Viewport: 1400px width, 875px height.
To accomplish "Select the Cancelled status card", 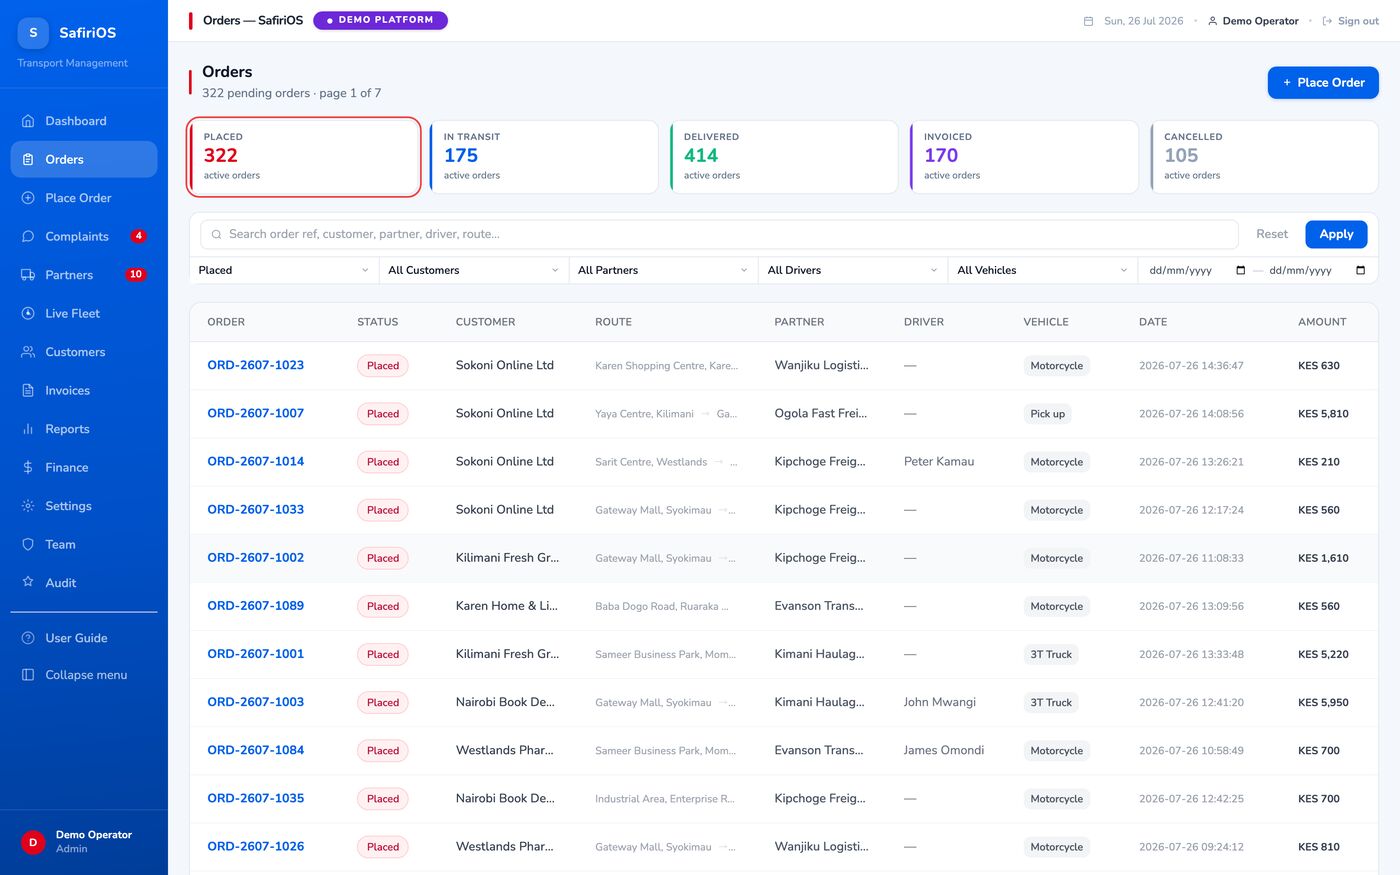I will tap(1264, 157).
